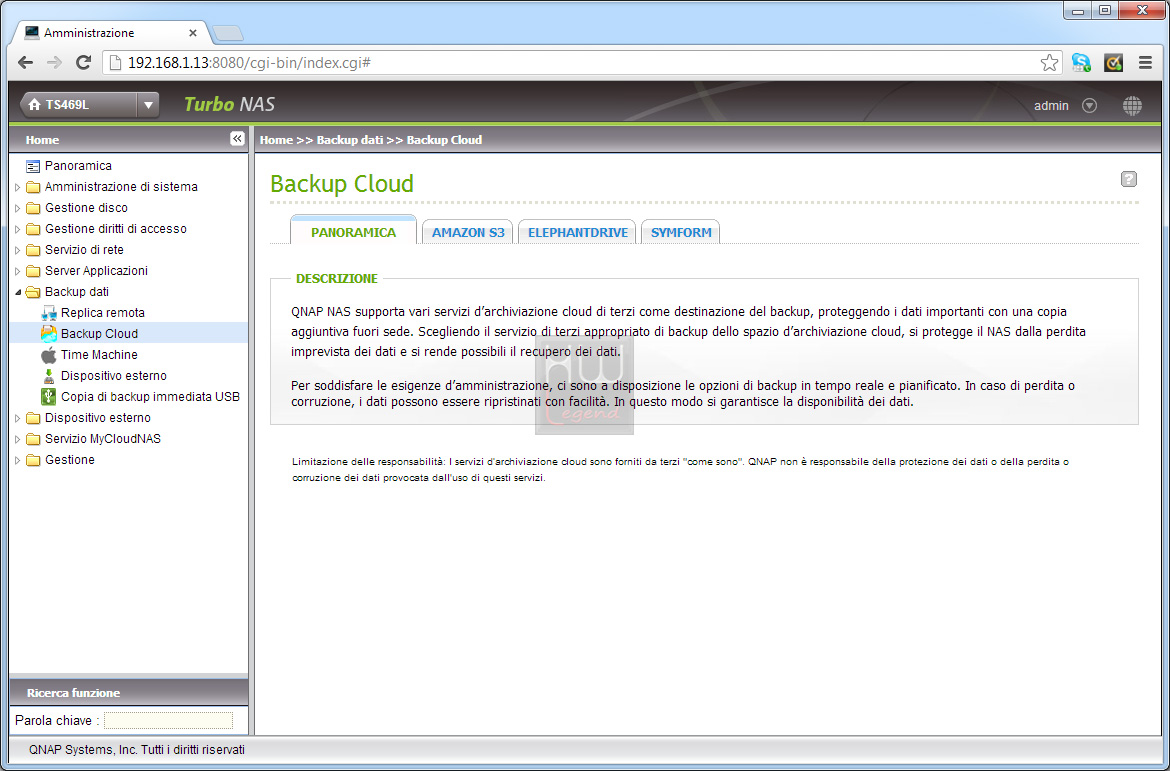Image resolution: width=1170 pixels, height=771 pixels.
Task: Switch to the ELEPHANTDRIVE tab
Action: pyautogui.click(x=578, y=232)
